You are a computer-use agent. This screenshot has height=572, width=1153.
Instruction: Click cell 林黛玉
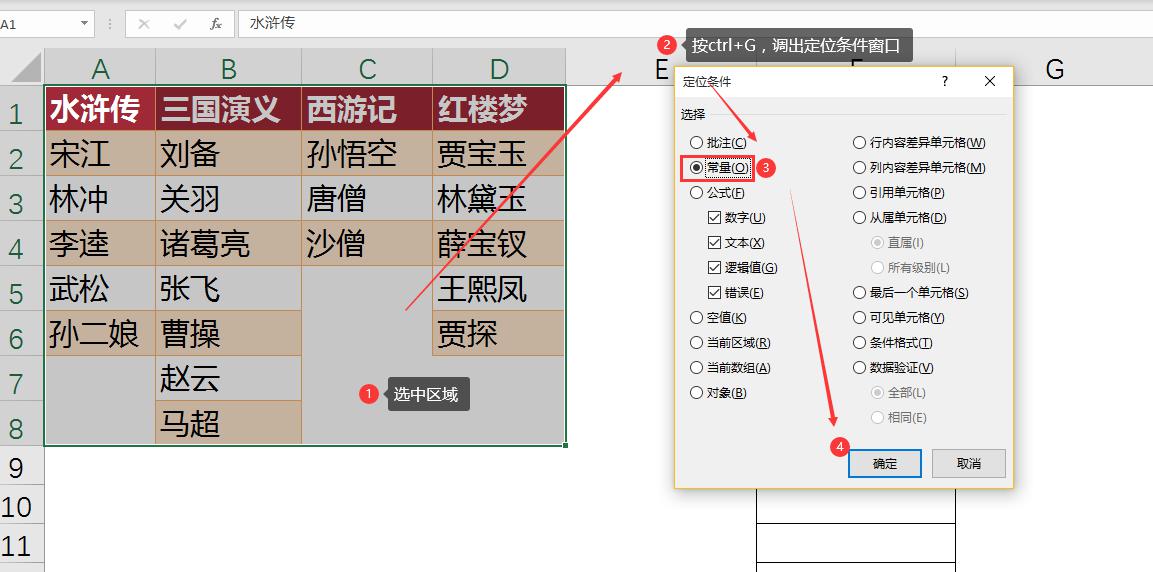pos(499,199)
